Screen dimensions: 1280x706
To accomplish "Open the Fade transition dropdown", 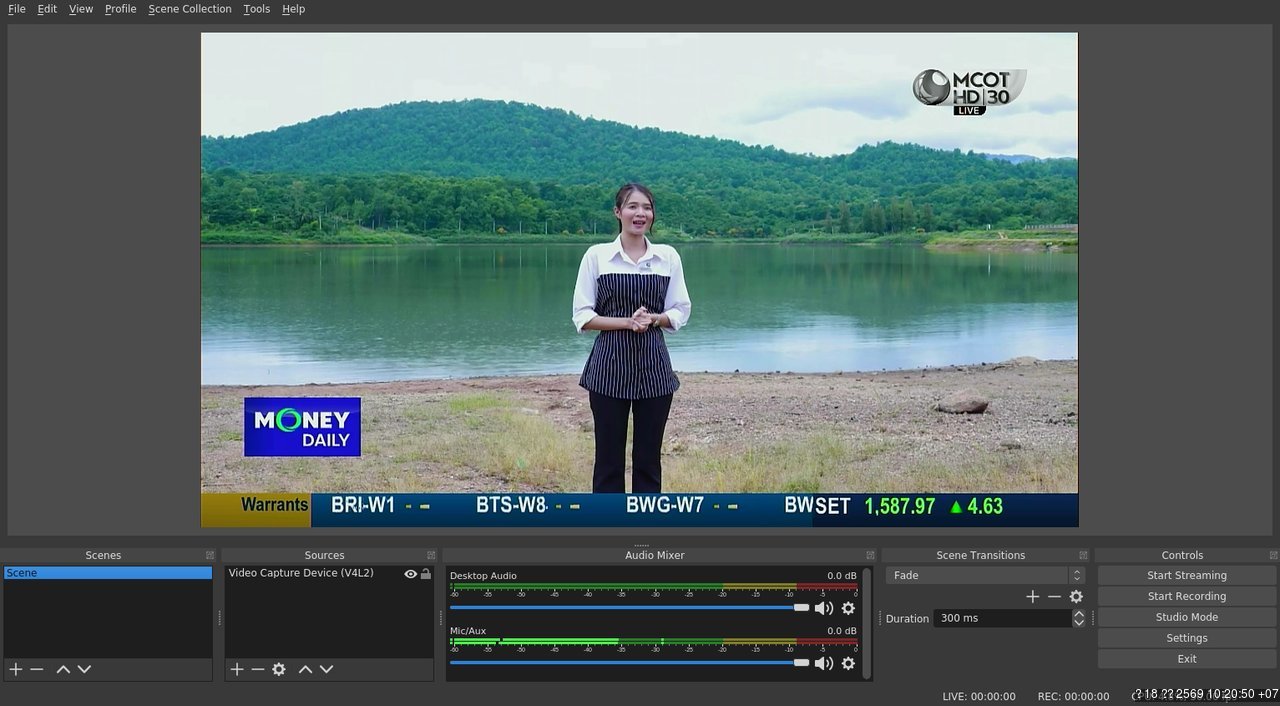I will [x=985, y=575].
